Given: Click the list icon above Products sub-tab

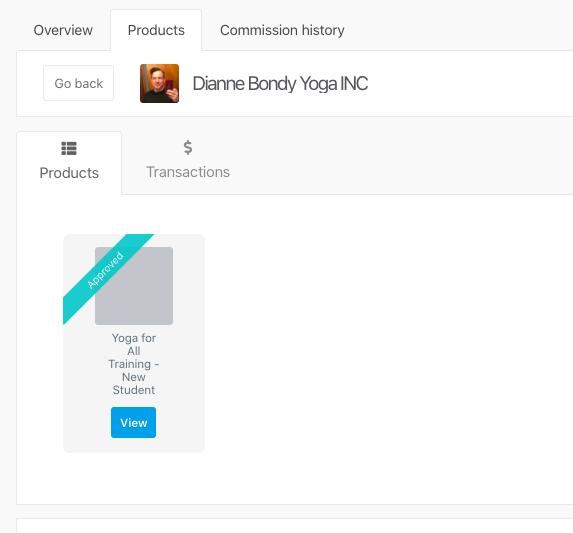Looking at the screenshot, I should tap(69, 148).
